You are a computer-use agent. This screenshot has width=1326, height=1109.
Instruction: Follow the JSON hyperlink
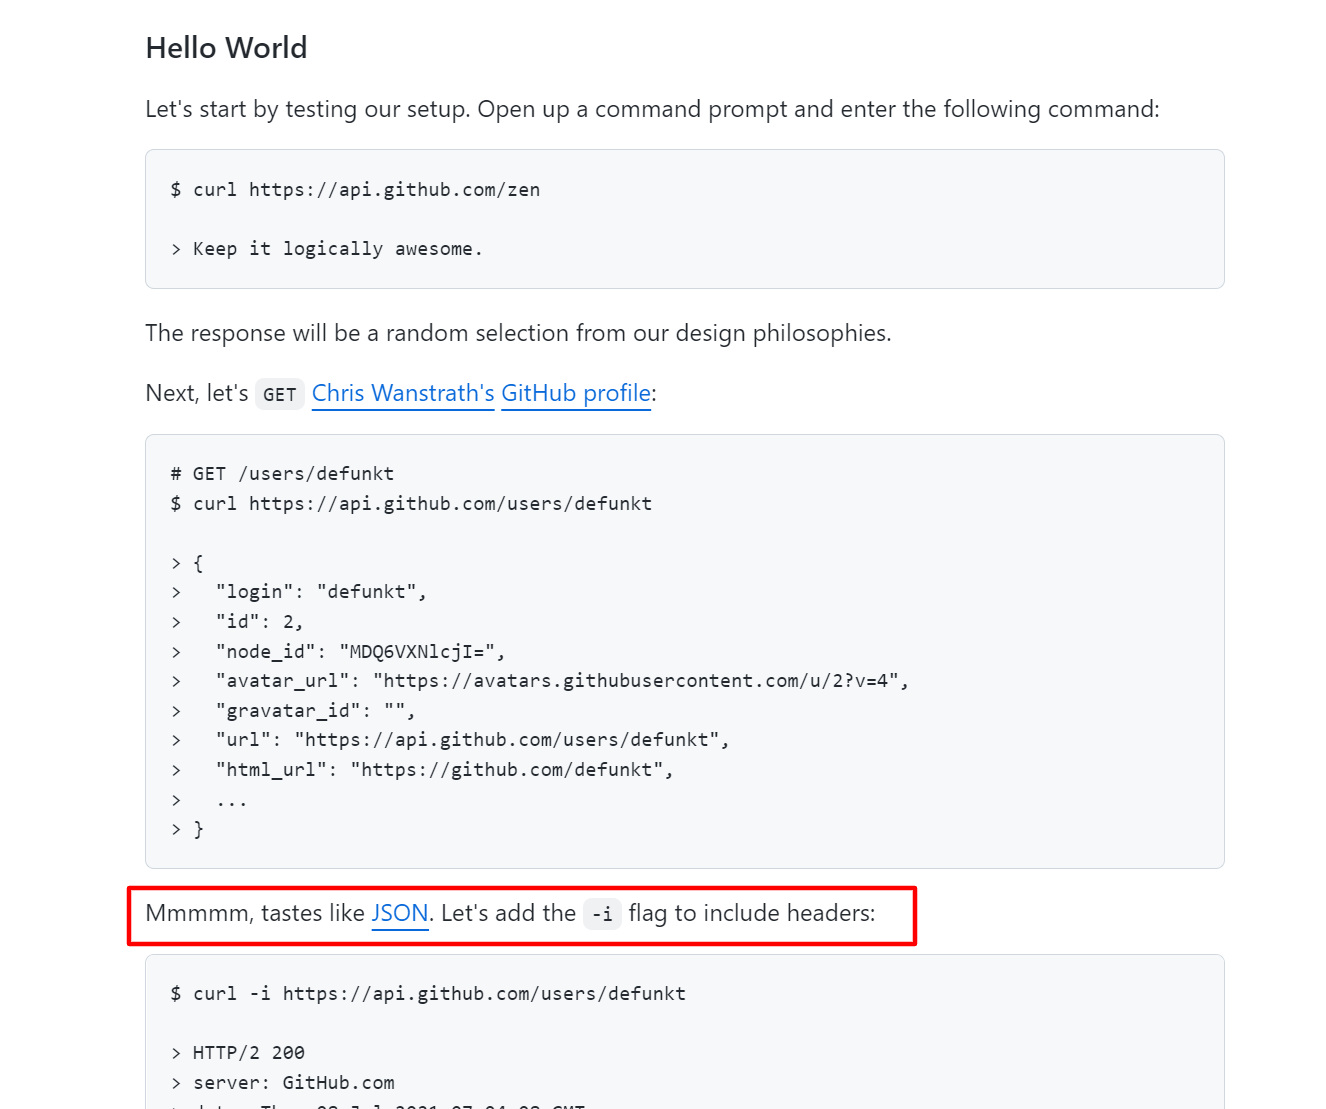pyautogui.click(x=399, y=913)
